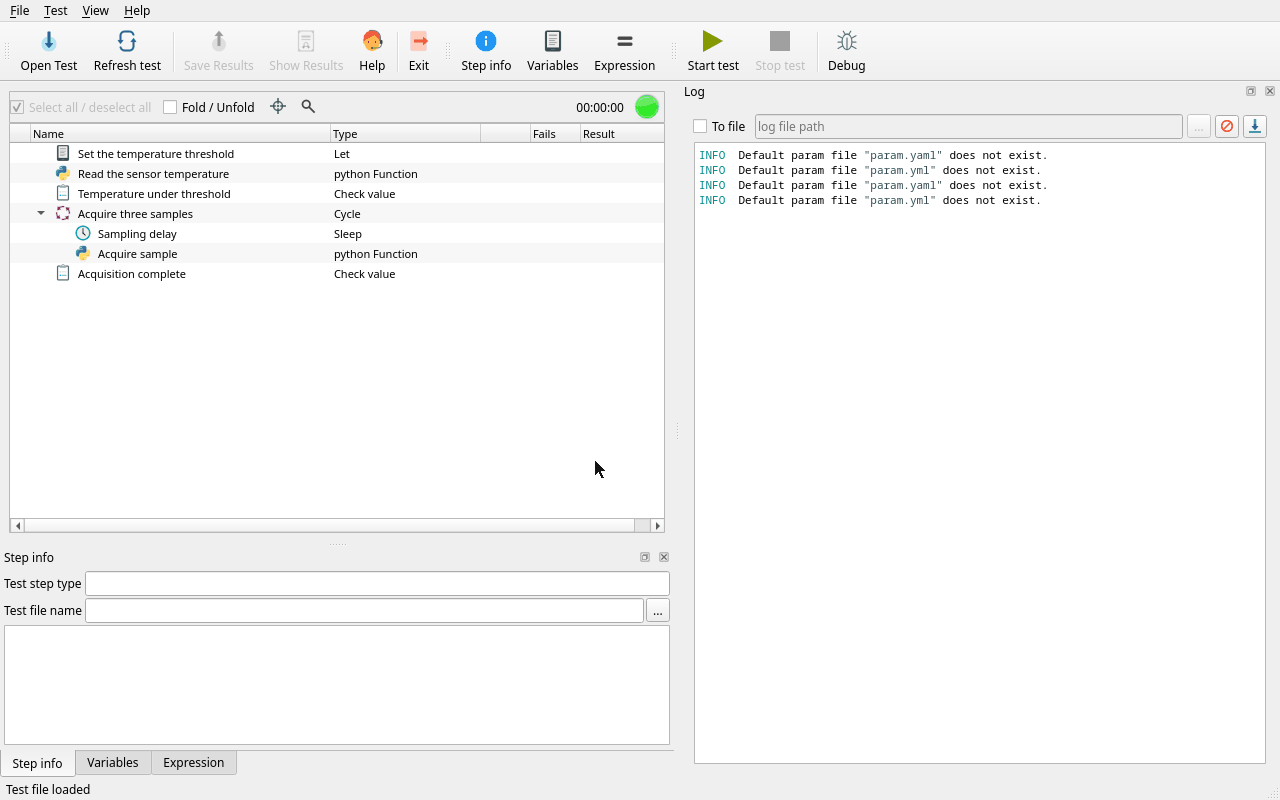Enable the Fold / Unfold checkbox

170,107
